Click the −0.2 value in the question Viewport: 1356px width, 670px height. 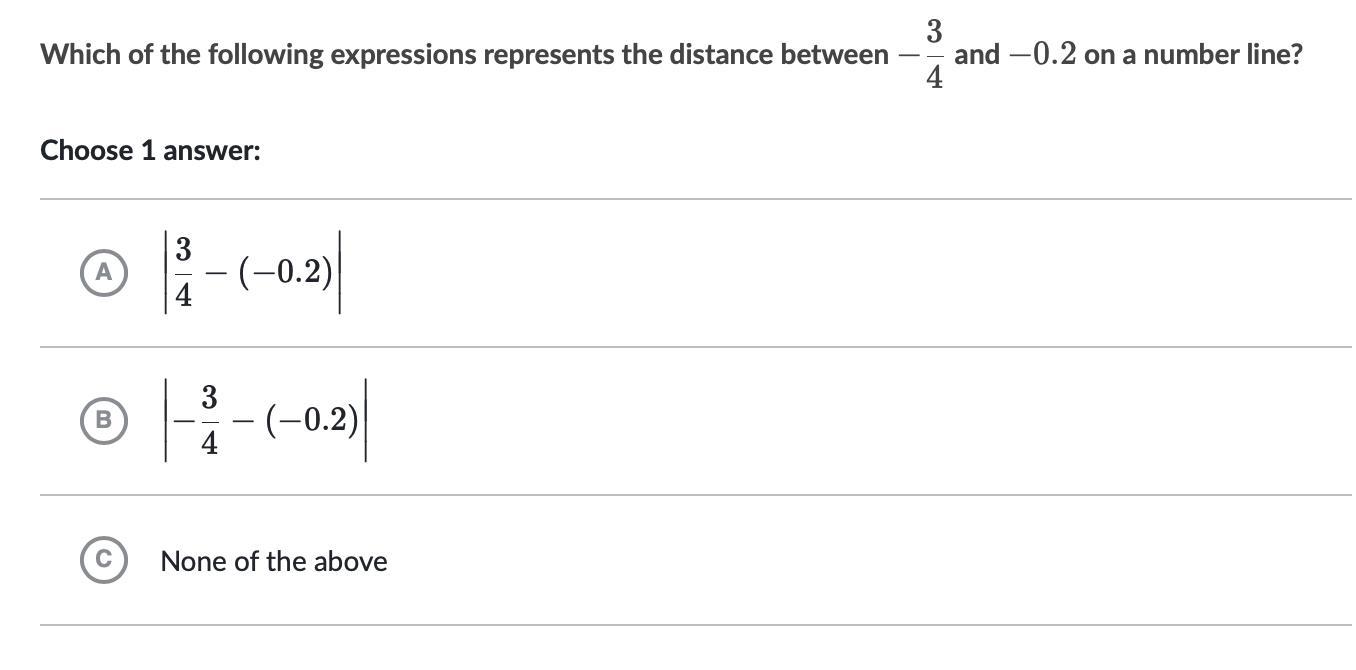[1042, 54]
